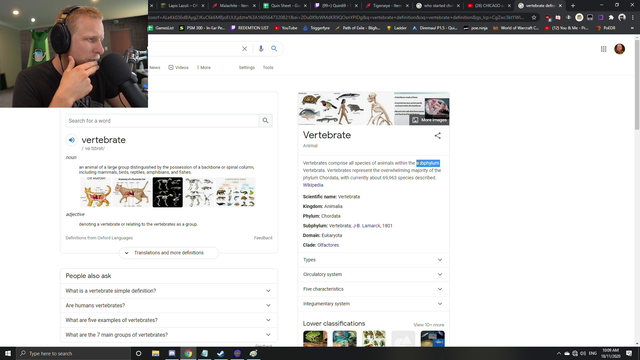Expand the Integumentary system section
Screen dimensions: 640x360
(x=373, y=304)
